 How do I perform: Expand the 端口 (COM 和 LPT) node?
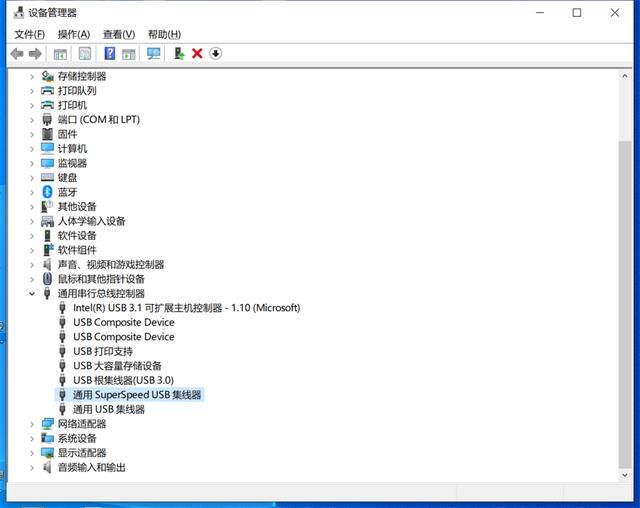[32, 120]
